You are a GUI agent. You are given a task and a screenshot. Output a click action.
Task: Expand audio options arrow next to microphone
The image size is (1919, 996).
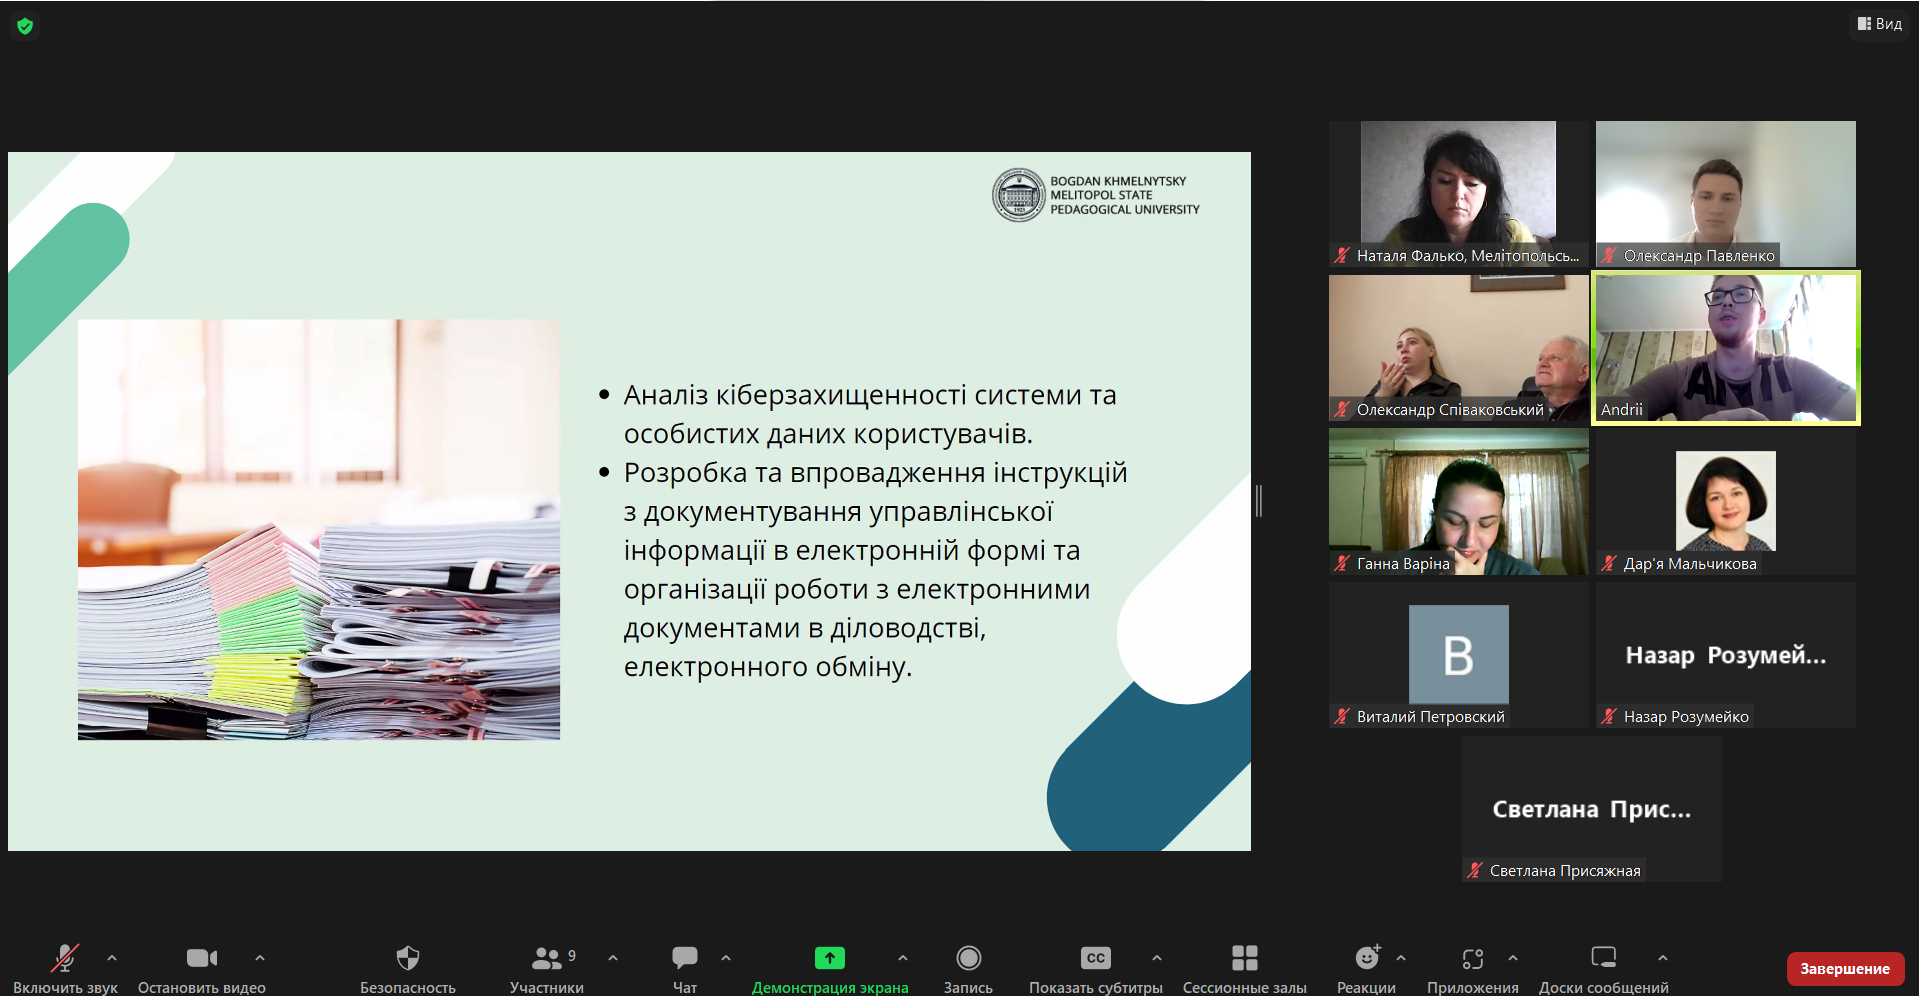(x=112, y=958)
